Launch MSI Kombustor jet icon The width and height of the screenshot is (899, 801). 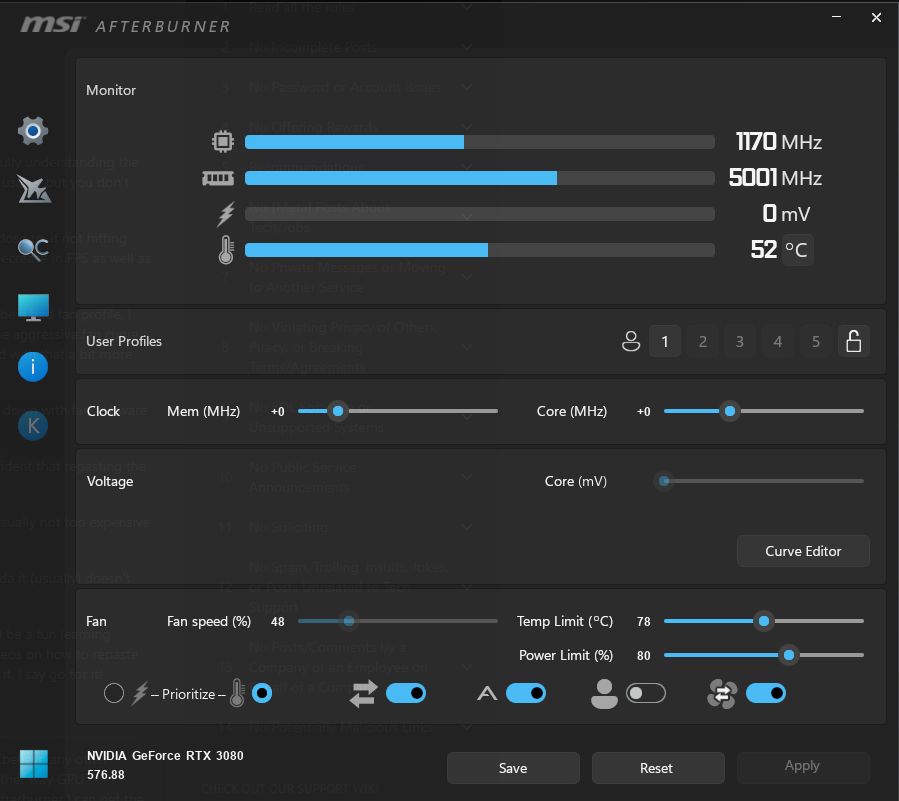(x=33, y=189)
